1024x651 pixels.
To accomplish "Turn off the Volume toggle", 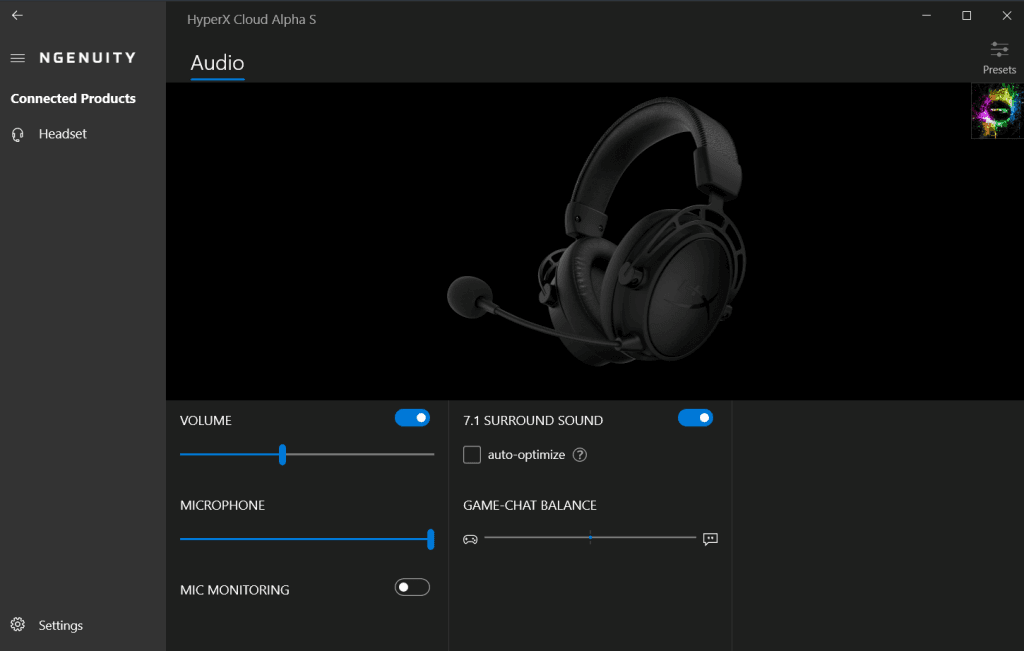I will click(412, 418).
